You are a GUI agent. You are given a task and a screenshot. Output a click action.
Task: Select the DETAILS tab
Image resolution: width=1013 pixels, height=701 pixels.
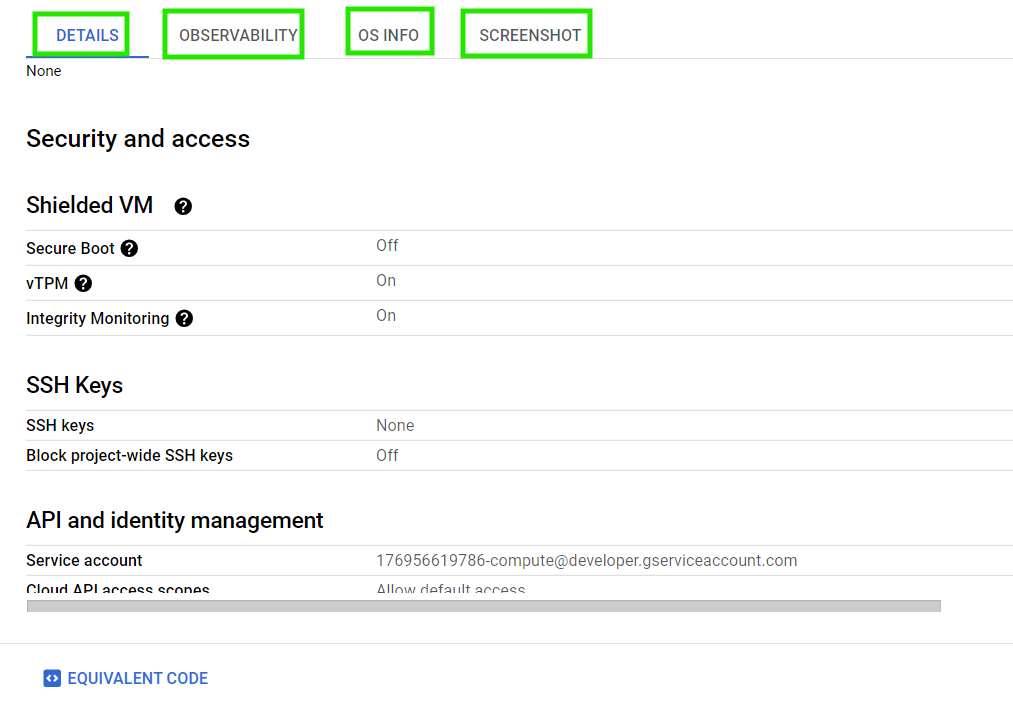tap(86, 34)
